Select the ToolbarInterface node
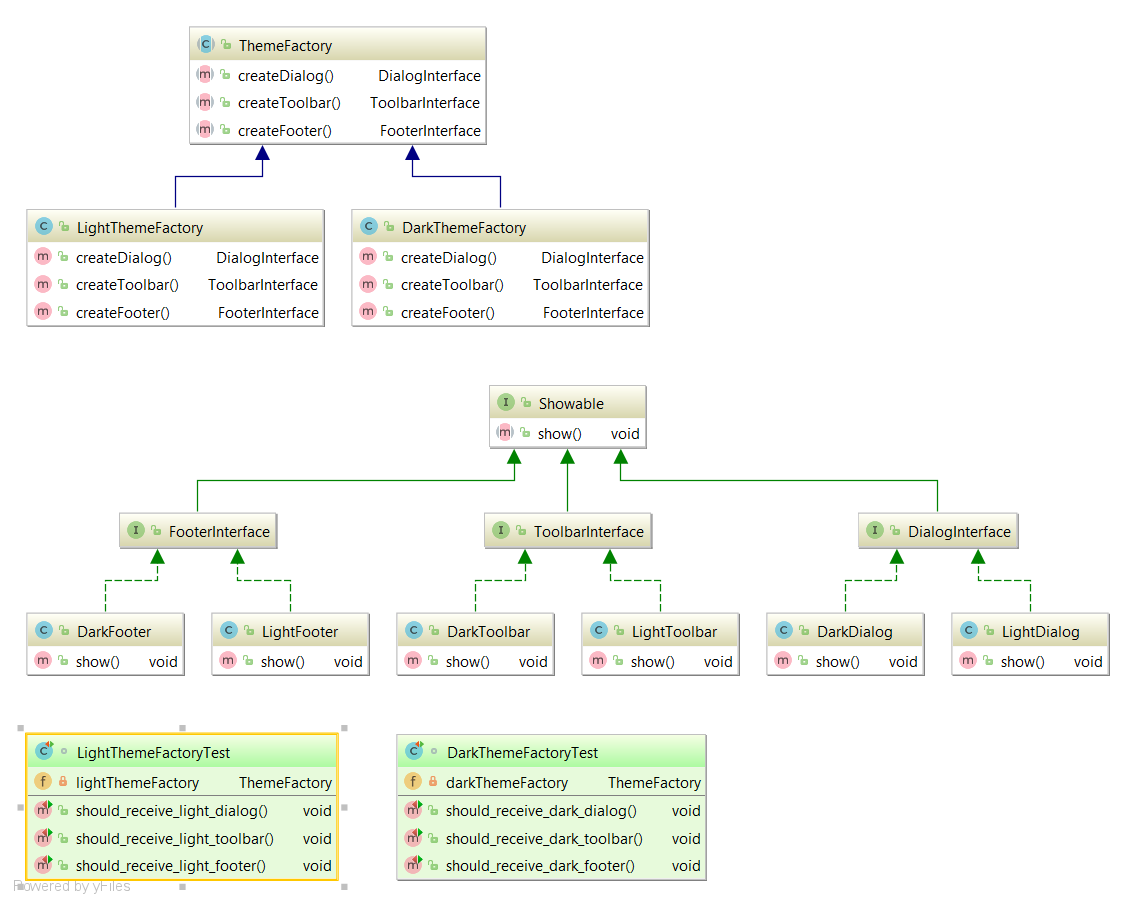 pyautogui.click(x=567, y=531)
